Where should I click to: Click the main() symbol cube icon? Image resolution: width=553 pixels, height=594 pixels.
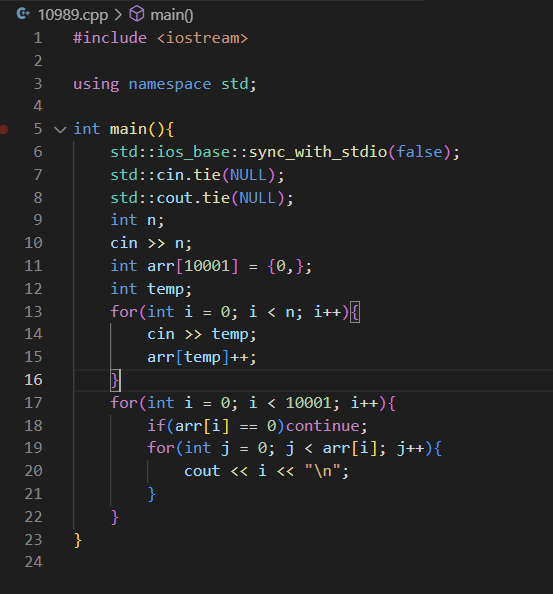[x=136, y=14]
